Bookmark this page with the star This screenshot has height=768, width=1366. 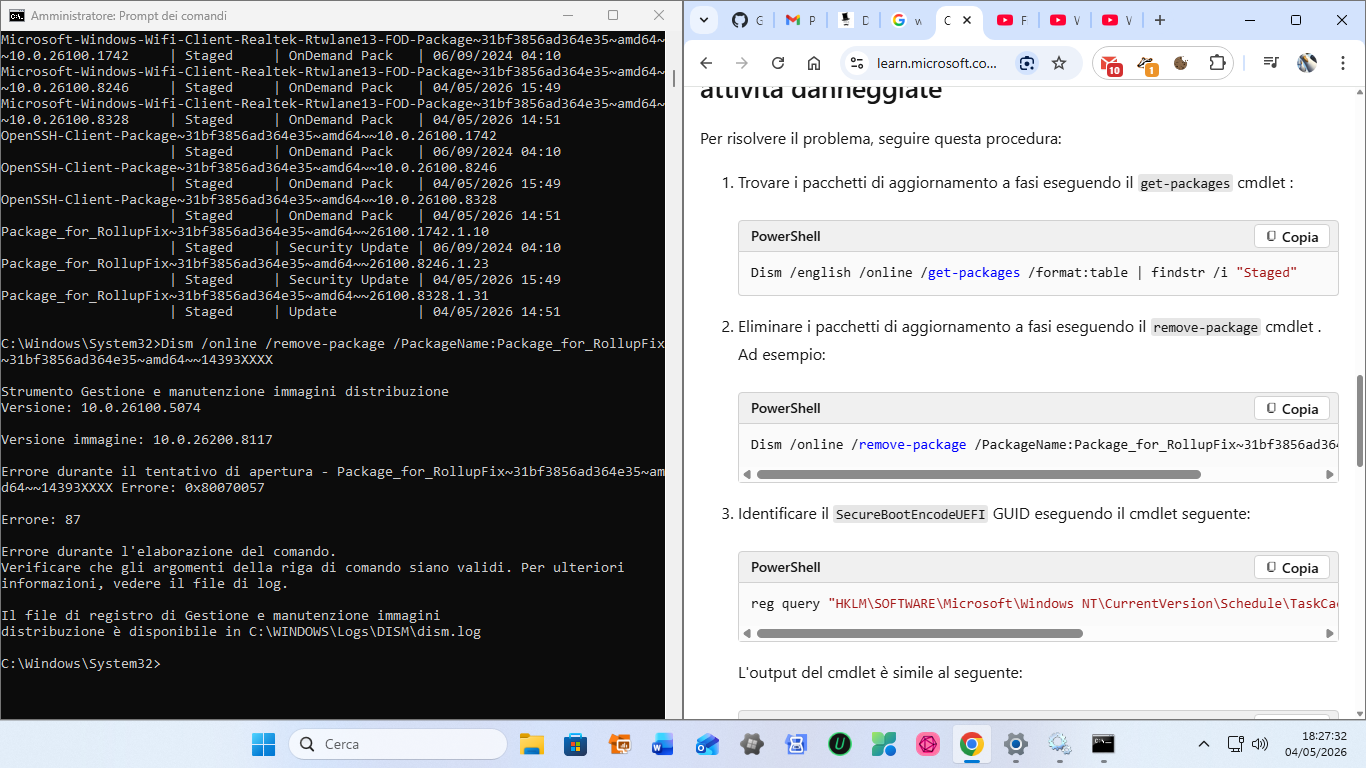[x=1059, y=63]
